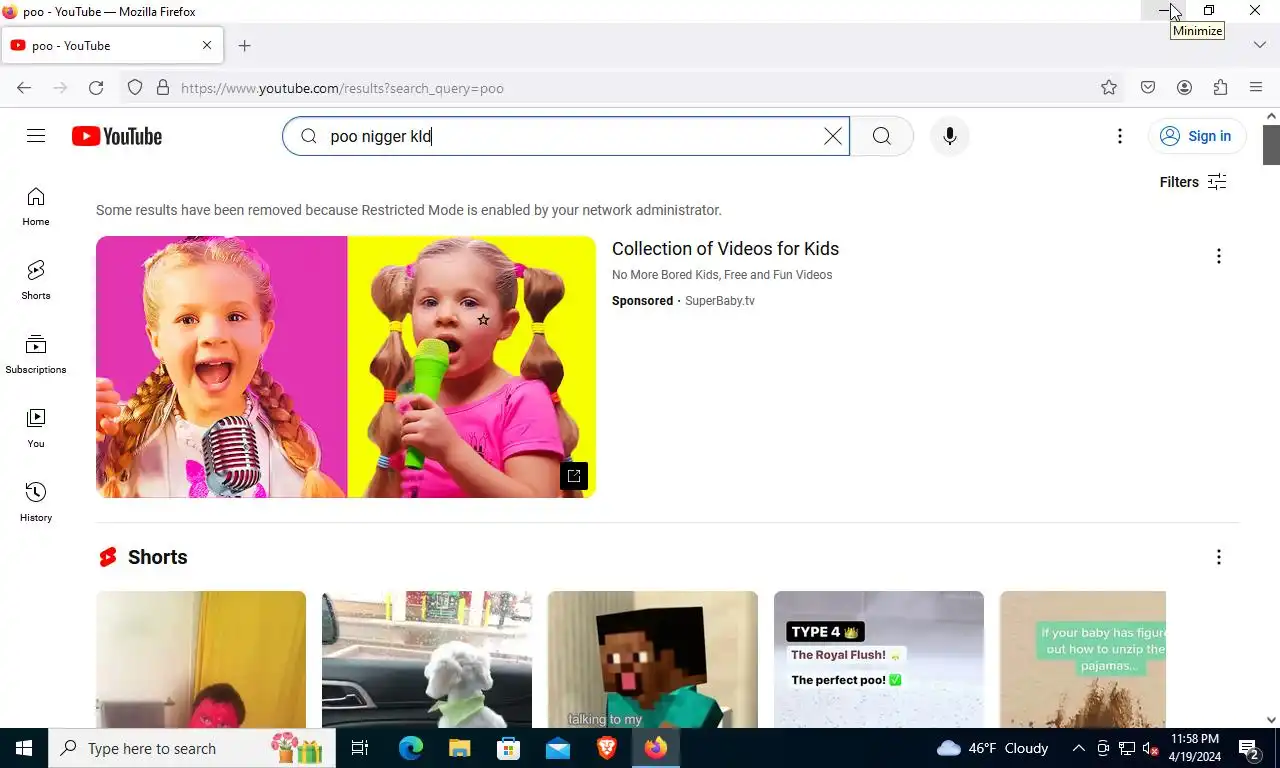Open the Home section in the sidebar
The image size is (1280, 768).
pos(36,206)
